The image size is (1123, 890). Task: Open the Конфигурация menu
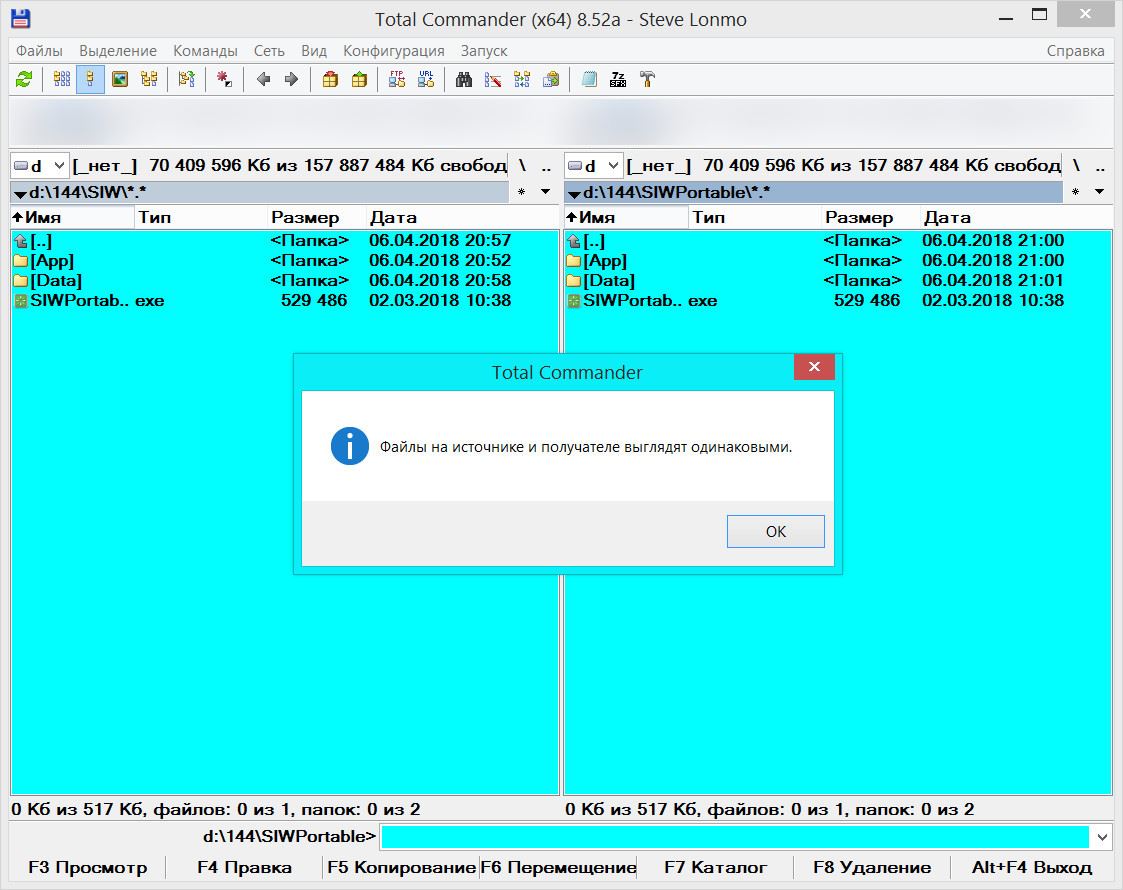point(393,50)
